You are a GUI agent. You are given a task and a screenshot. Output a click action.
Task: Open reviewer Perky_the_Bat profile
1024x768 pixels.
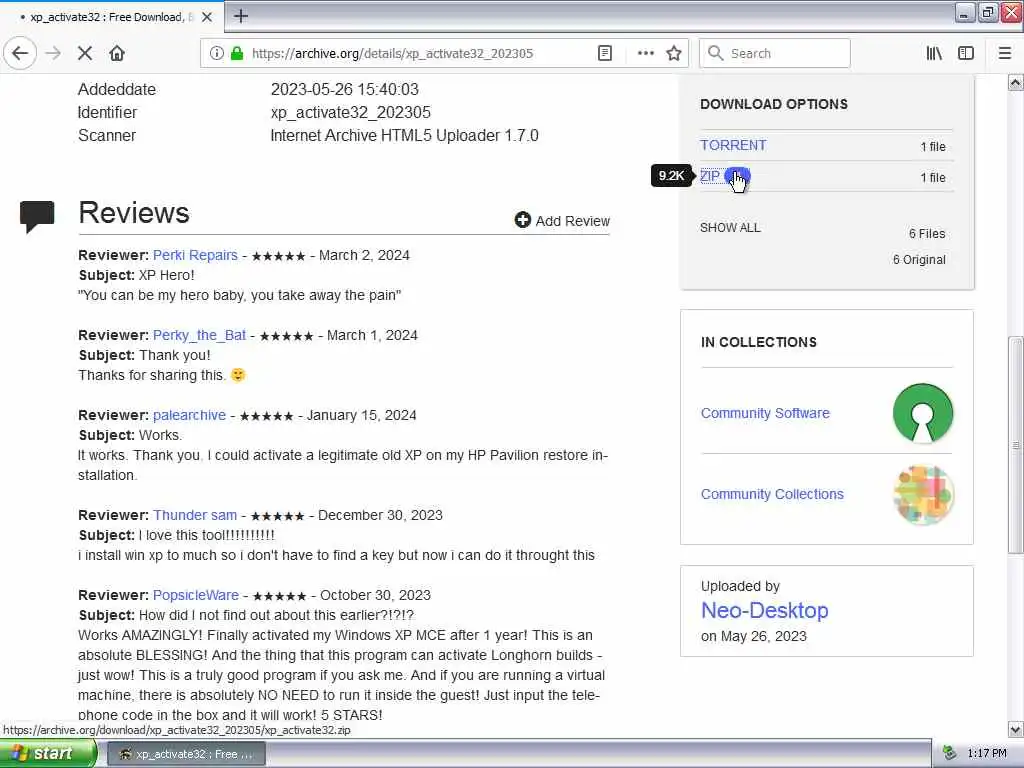click(199, 335)
